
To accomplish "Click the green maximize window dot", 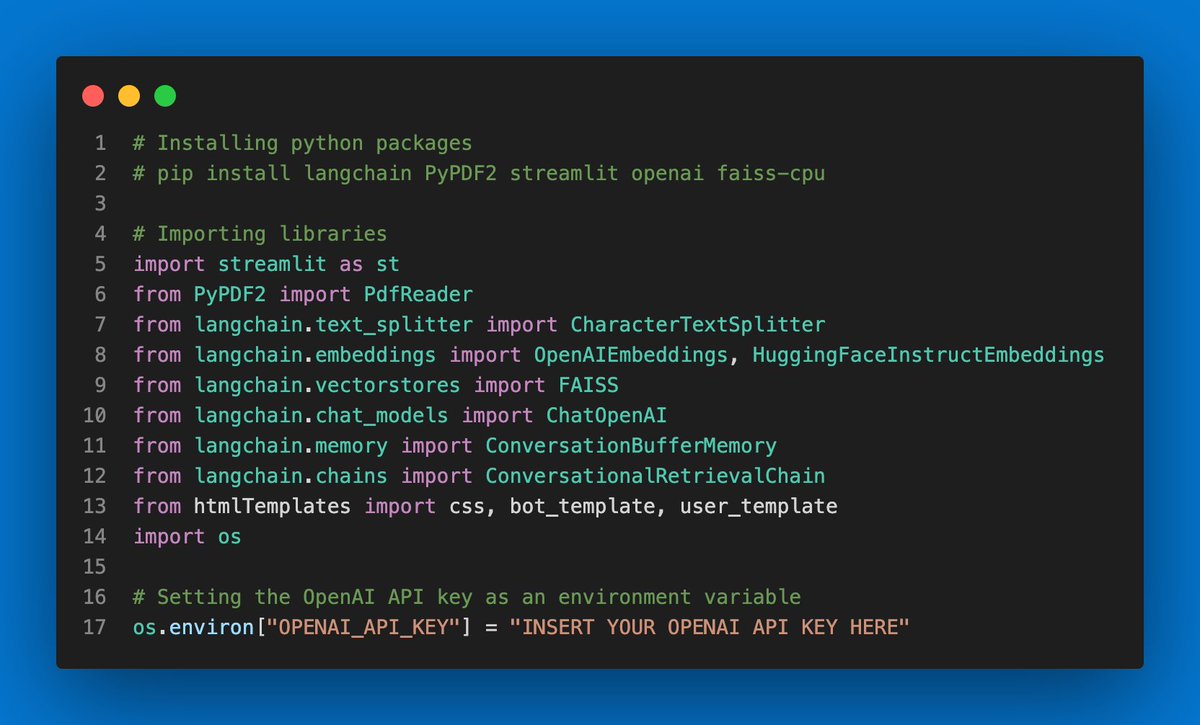I will [x=165, y=96].
